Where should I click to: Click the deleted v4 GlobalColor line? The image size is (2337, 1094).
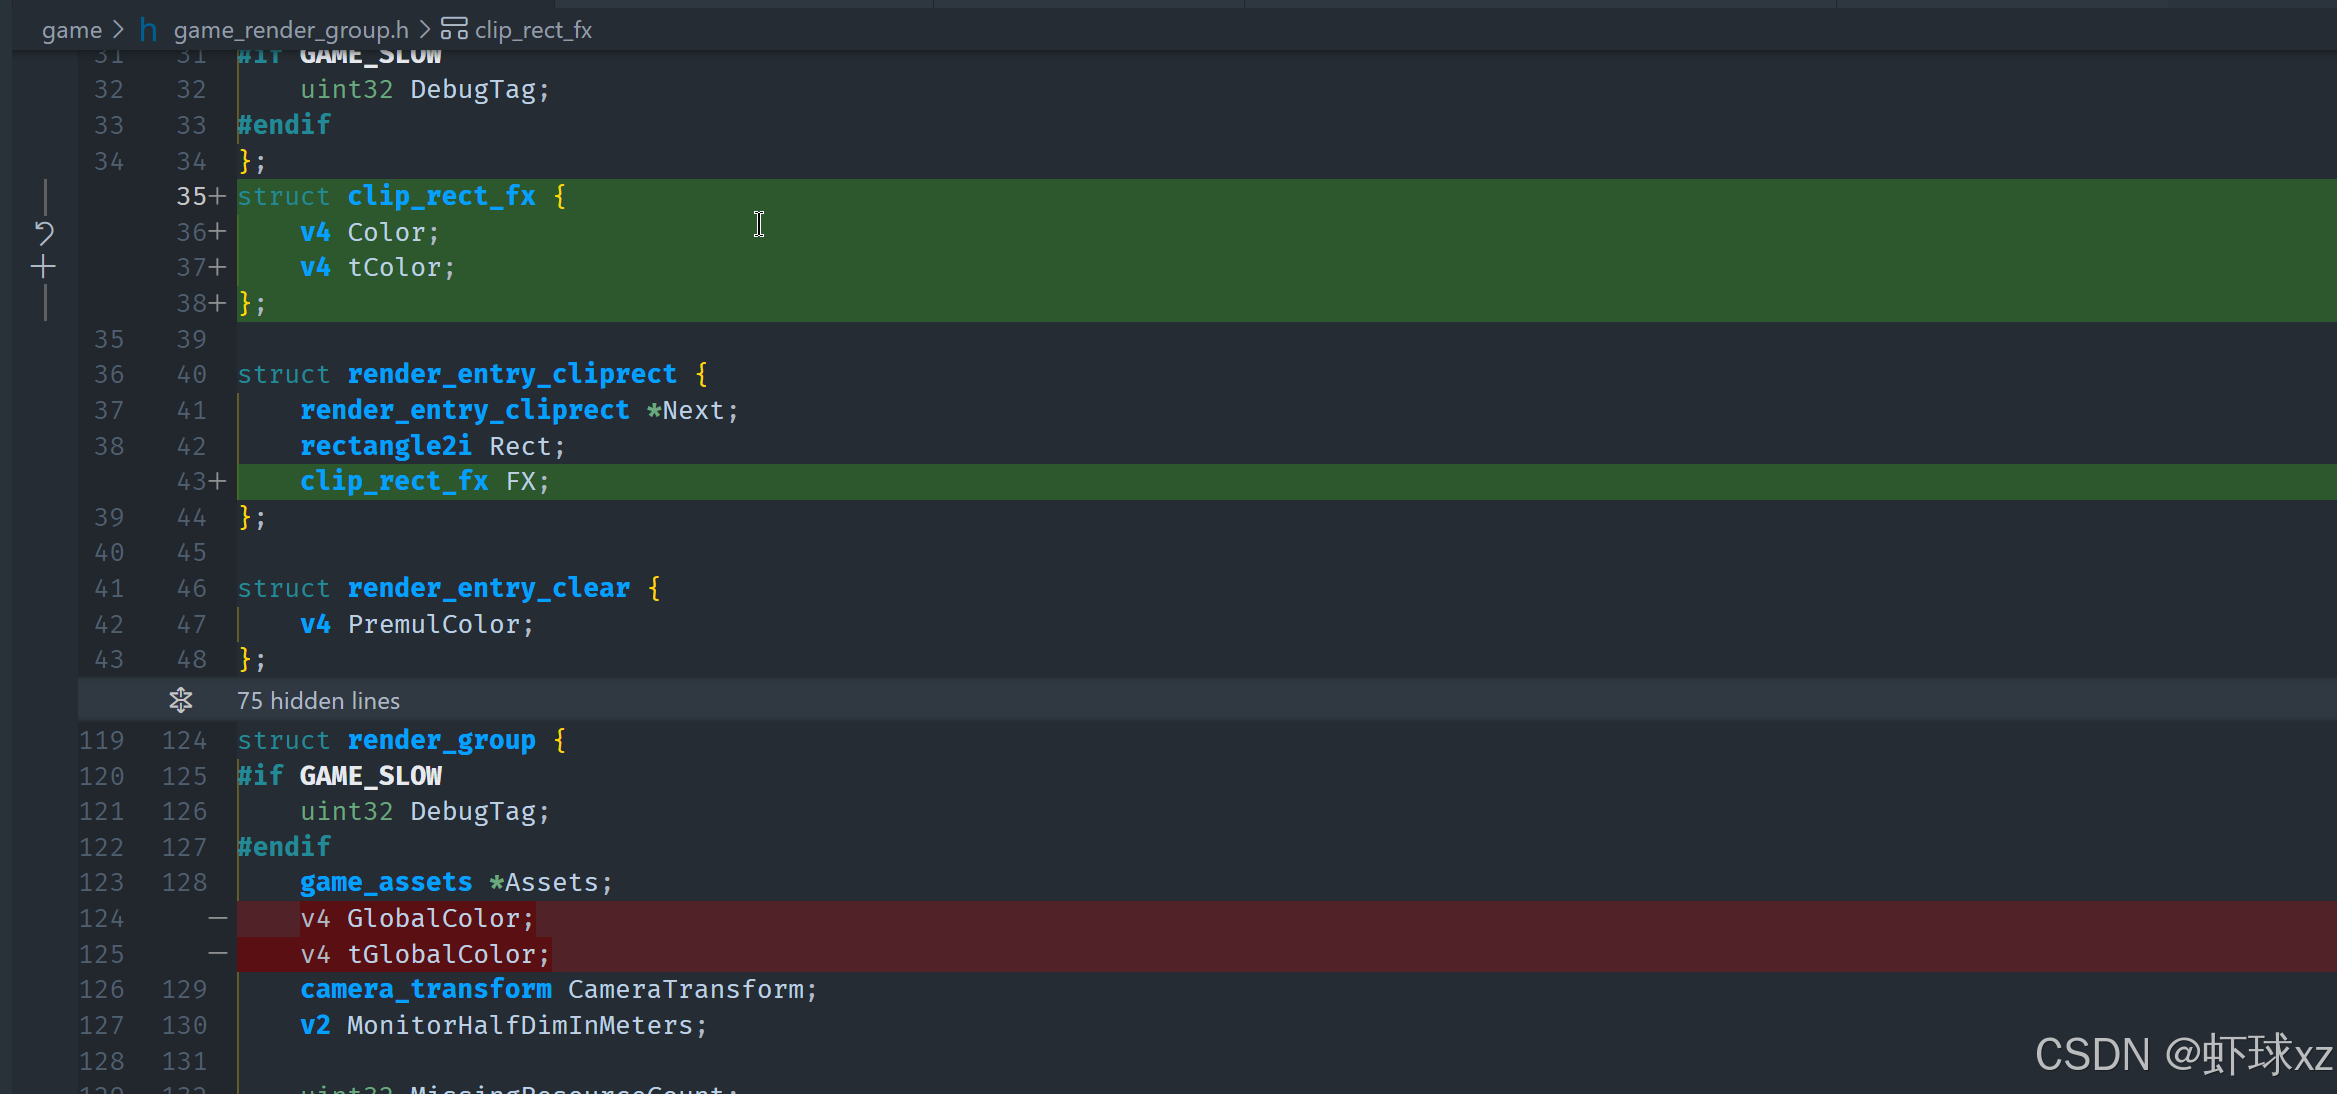(x=416, y=918)
